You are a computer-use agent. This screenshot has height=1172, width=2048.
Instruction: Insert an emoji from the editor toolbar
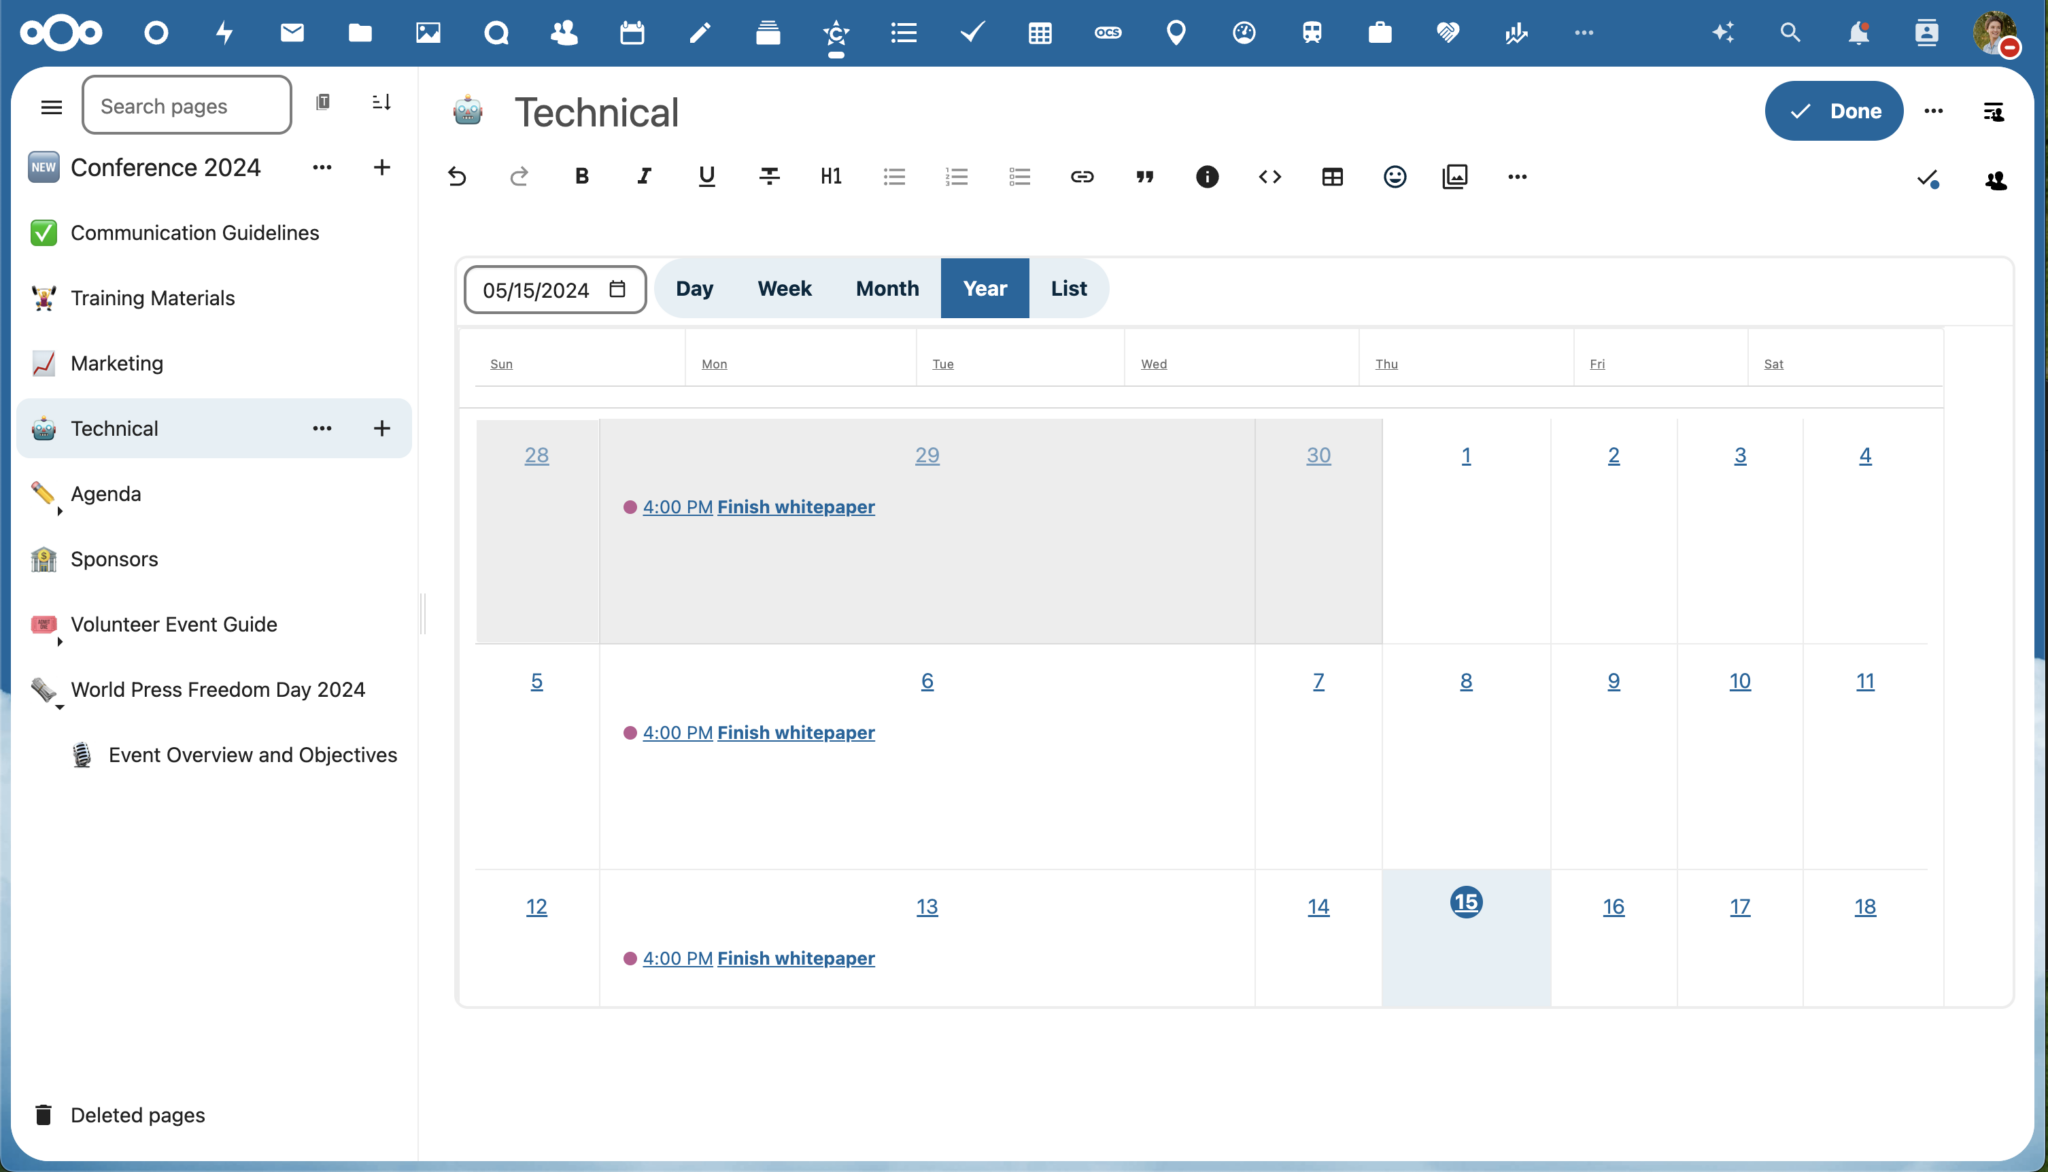pyautogui.click(x=1394, y=176)
